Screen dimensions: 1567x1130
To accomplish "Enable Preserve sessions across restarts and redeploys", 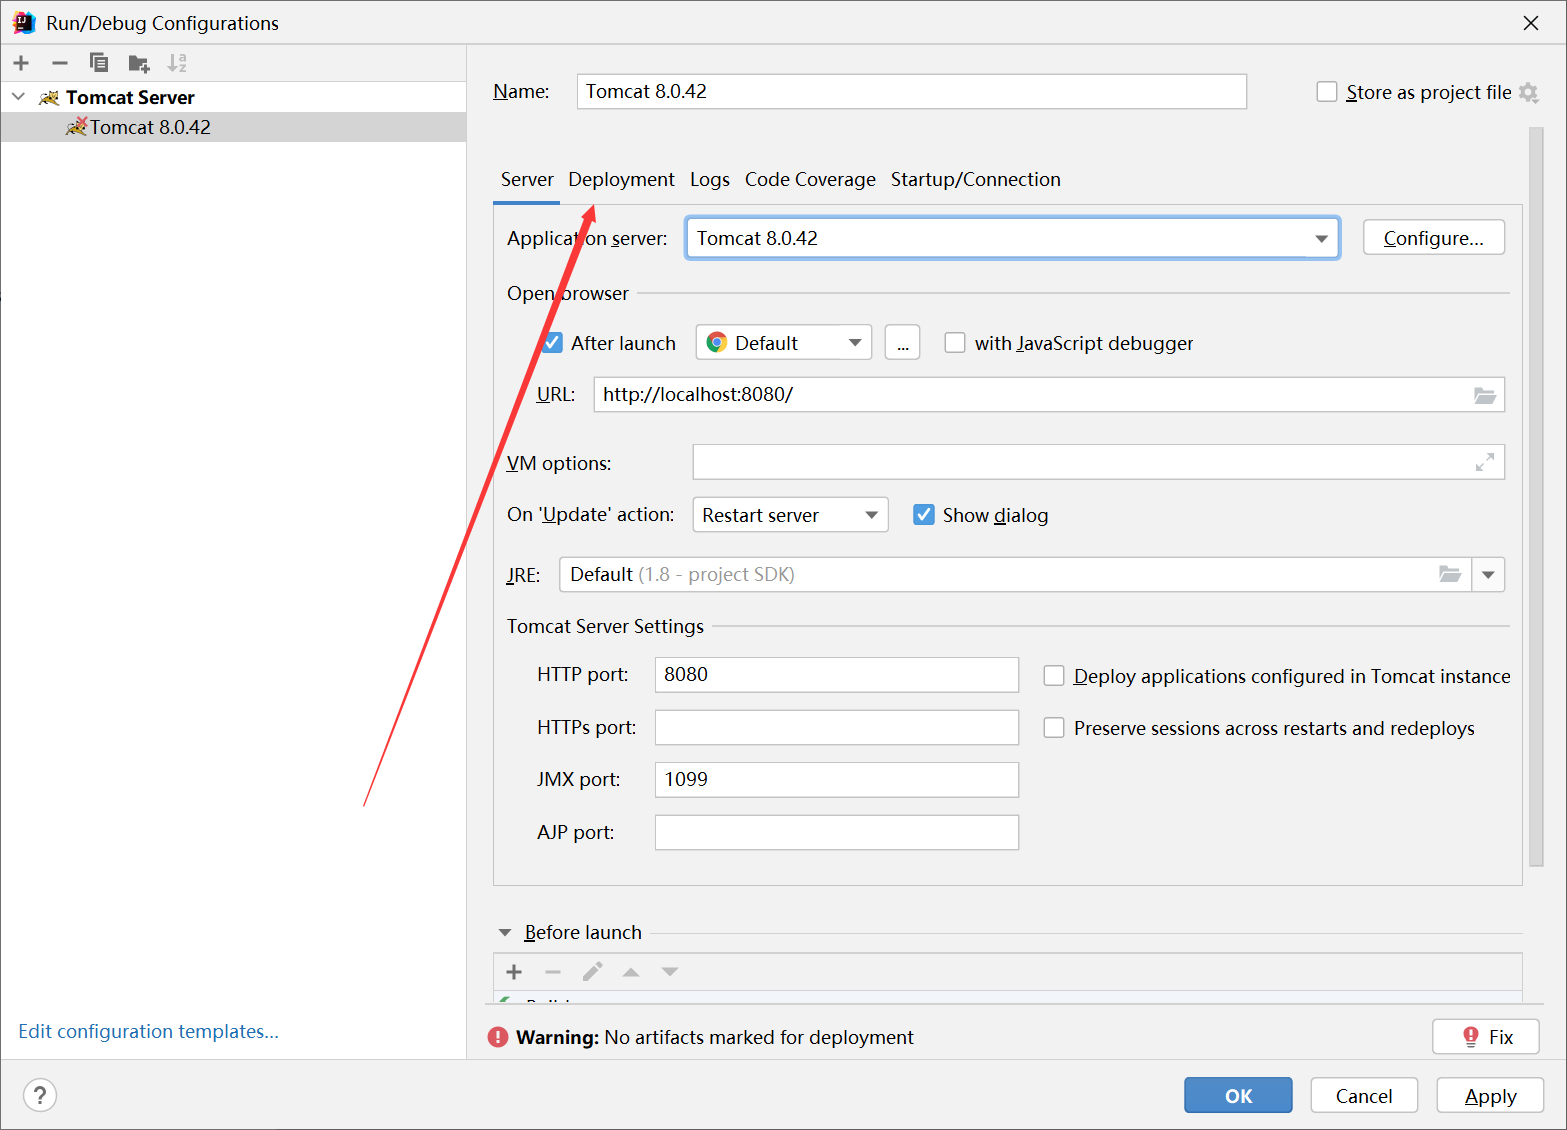I will 1054,728.
